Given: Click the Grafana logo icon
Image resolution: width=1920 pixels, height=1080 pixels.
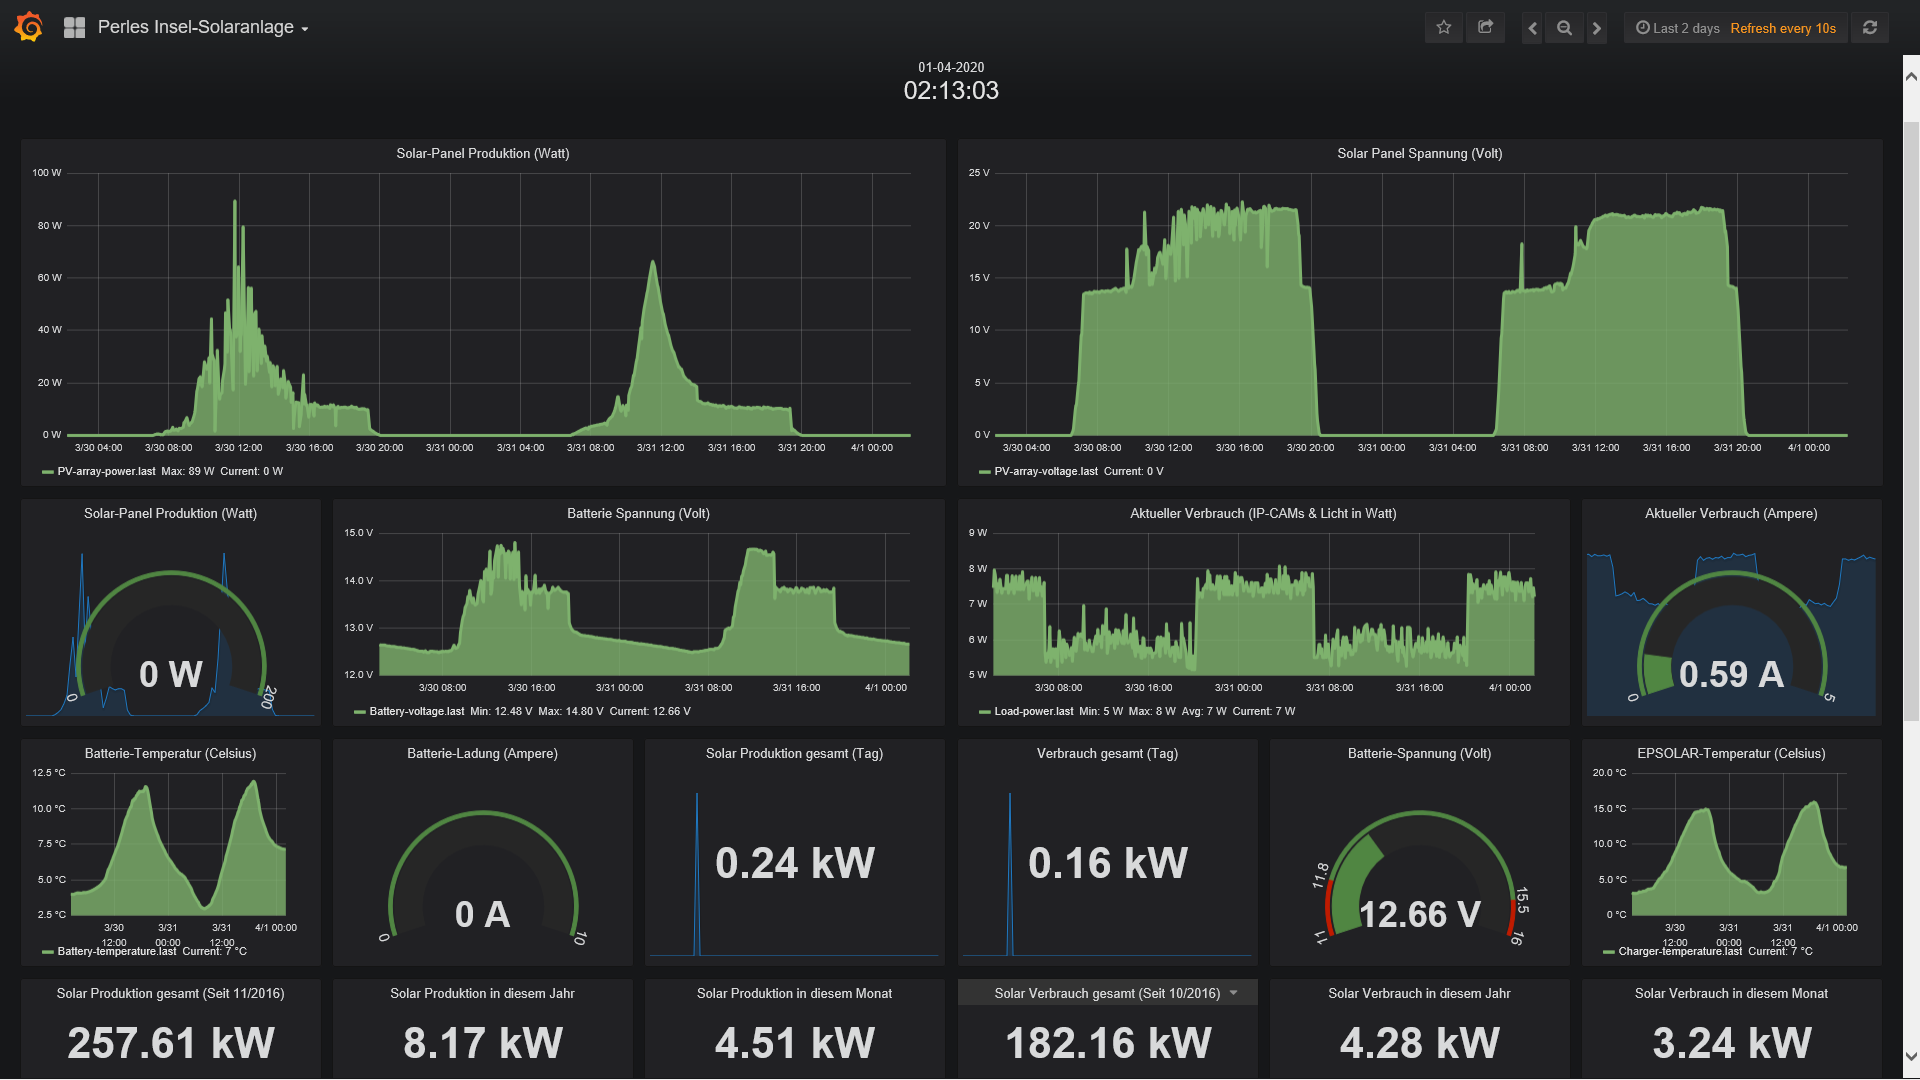Looking at the screenshot, I should pyautogui.click(x=29, y=27).
